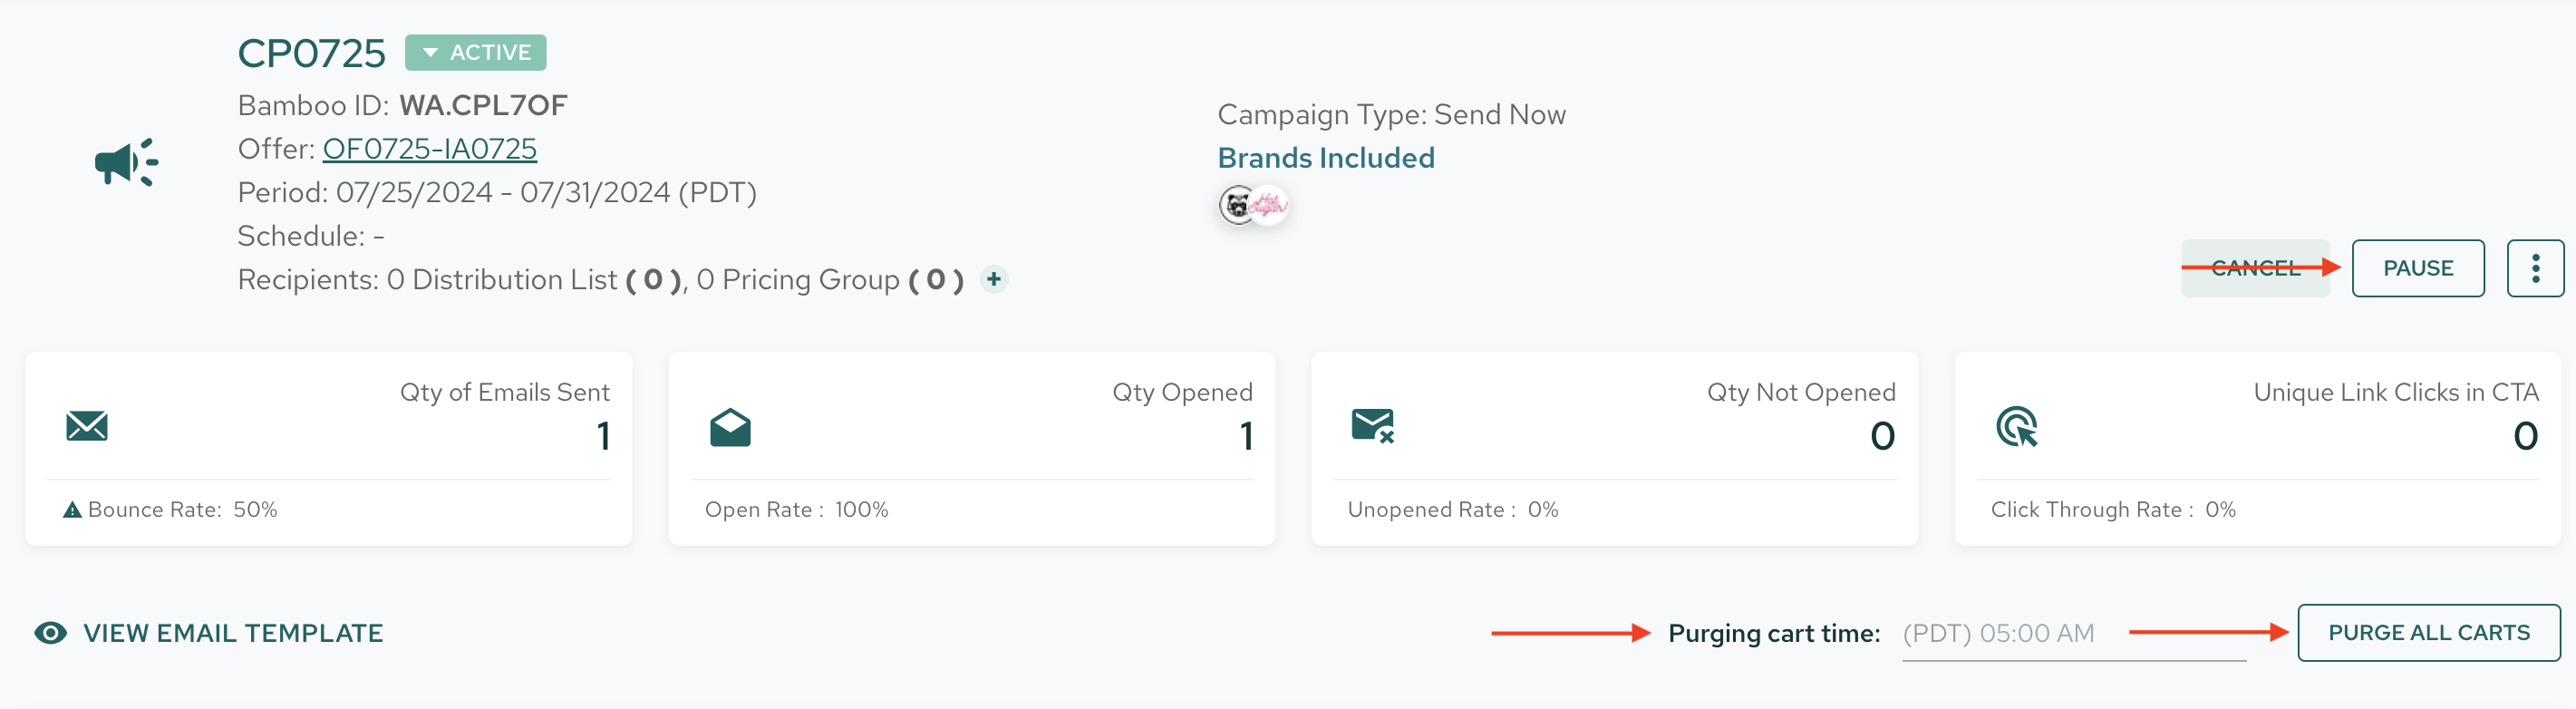Viewport: 2576px width, 709px height.
Task: Click the opened envelope icon
Action: pos(730,427)
